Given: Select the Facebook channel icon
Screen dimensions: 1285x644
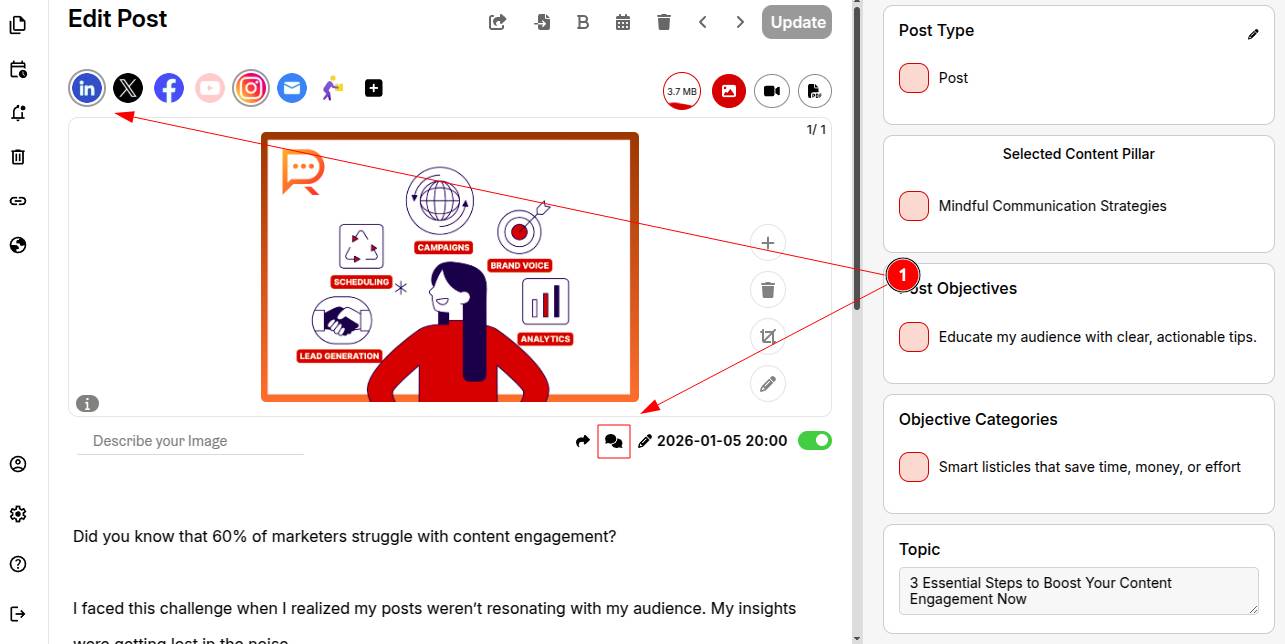Looking at the screenshot, I should (169, 89).
